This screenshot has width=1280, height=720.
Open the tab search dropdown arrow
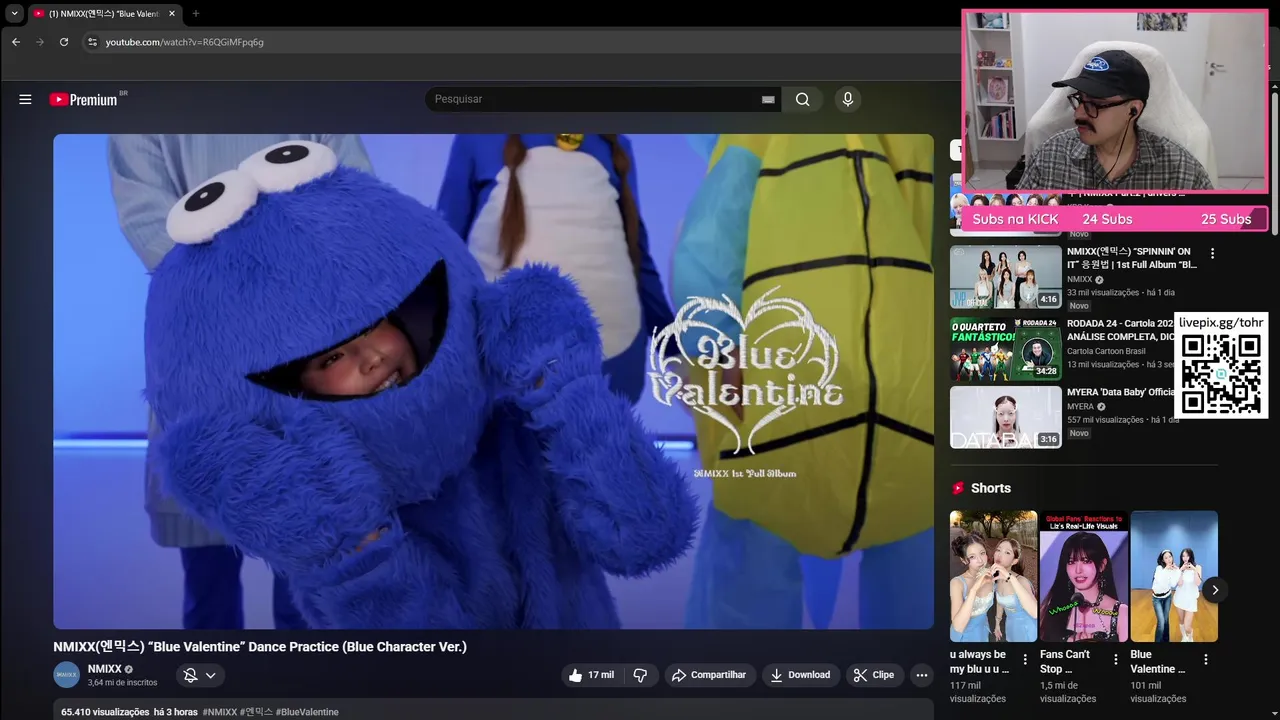click(x=14, y=14)
